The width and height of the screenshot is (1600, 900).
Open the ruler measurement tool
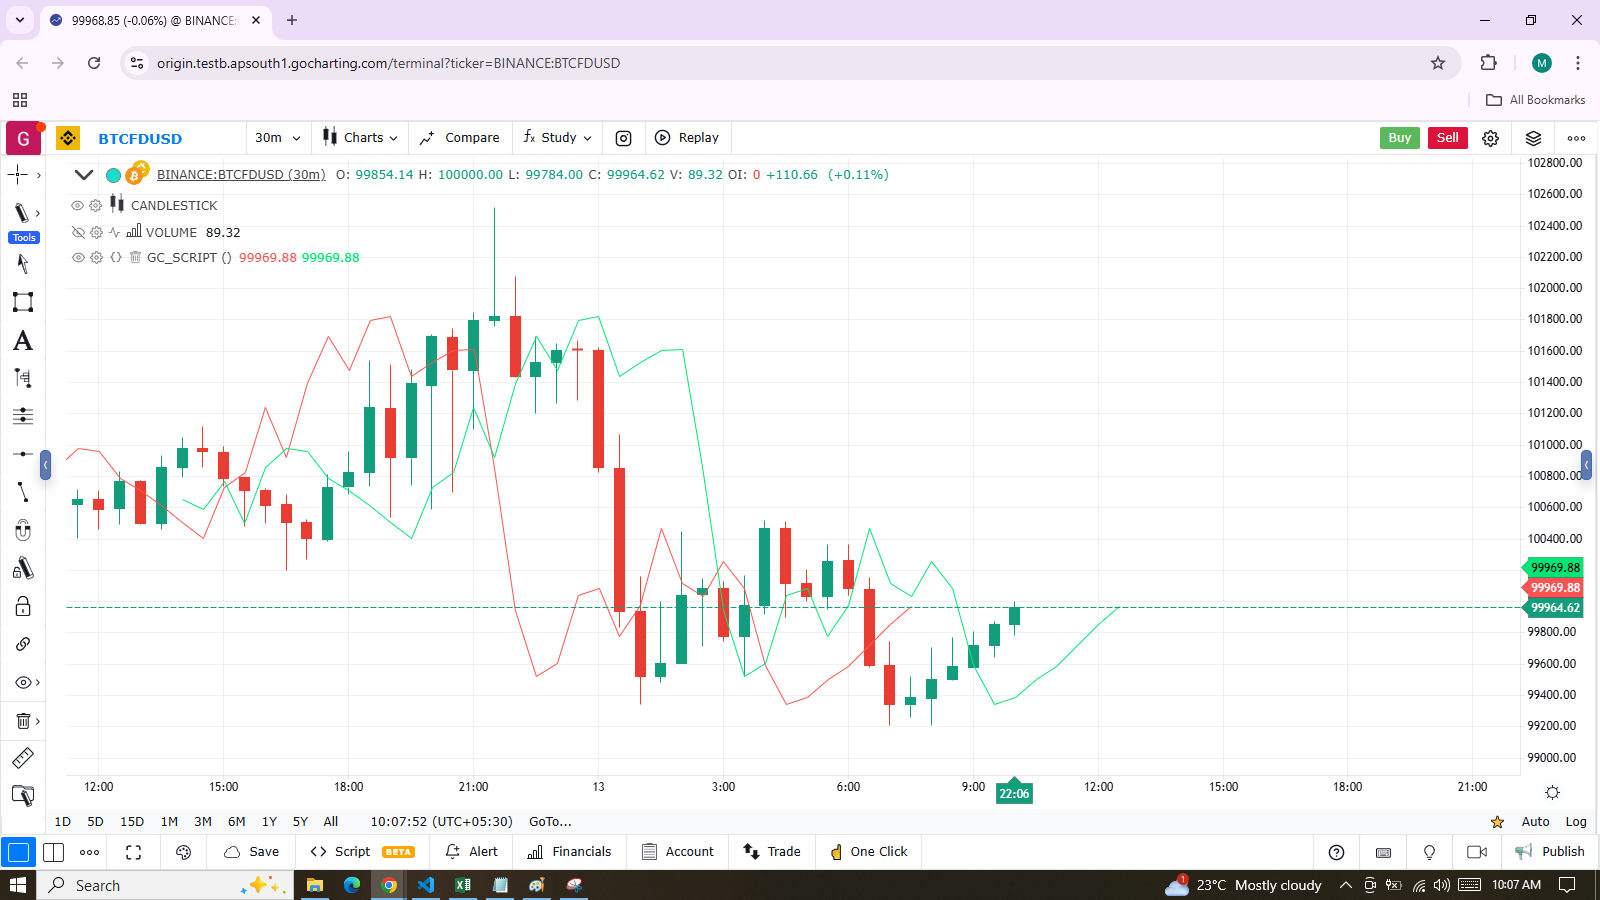coord(22,758)
